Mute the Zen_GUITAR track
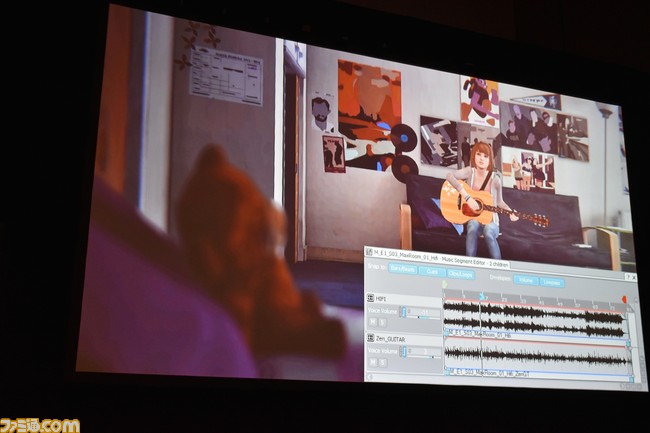 point(373,363)
